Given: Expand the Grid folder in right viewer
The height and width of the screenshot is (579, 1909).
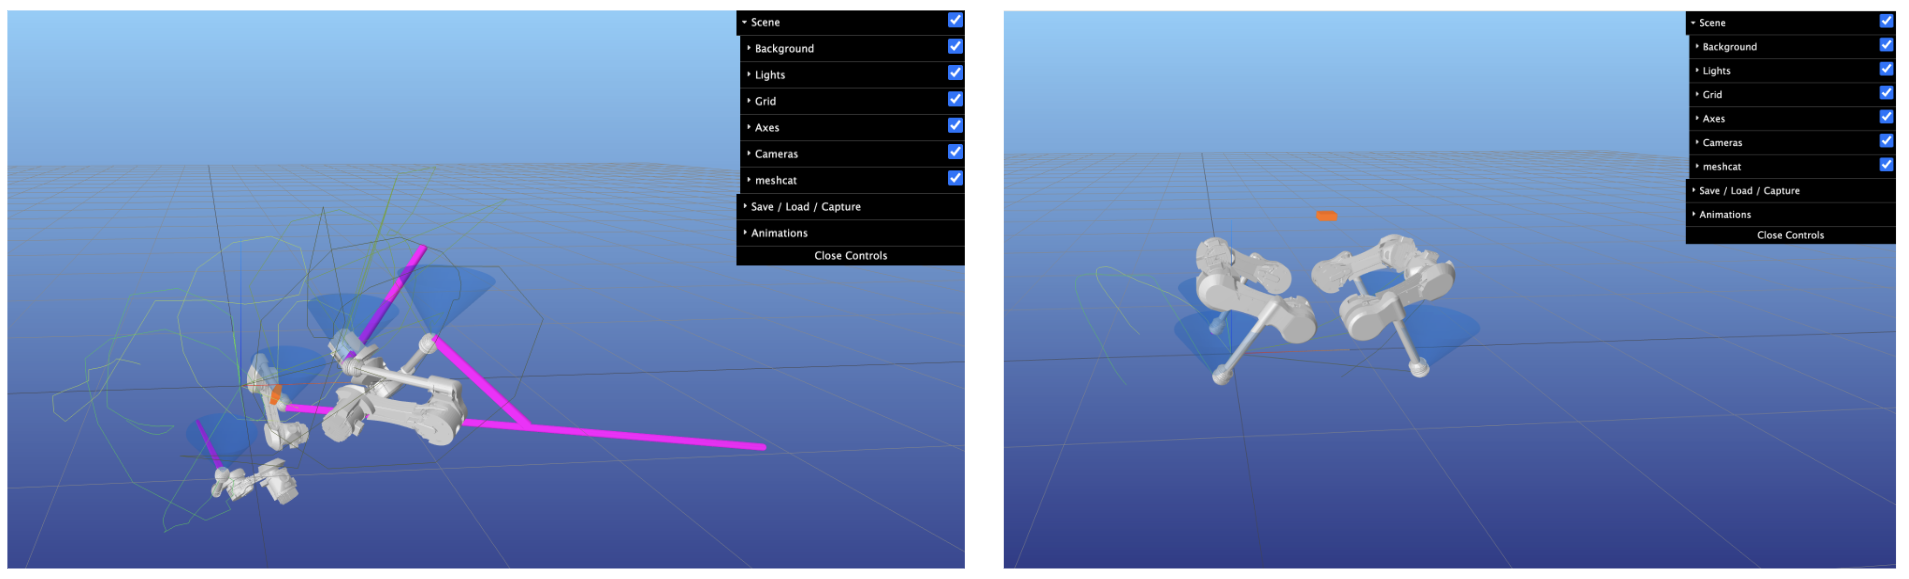Looking at the screenshot, I should pyautogui.click(x=1712, y=95).
